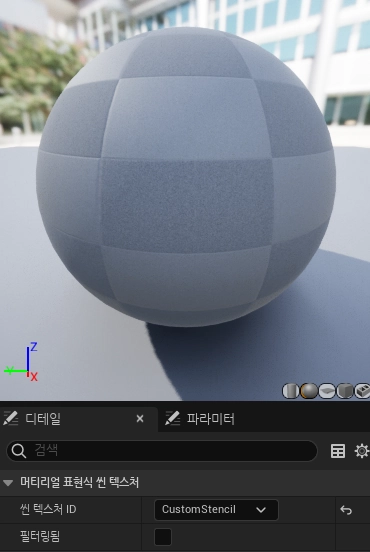Toggle the 필터링됨 checkbox
This screenshot has height=552, width=370.
tap(163, 537)
